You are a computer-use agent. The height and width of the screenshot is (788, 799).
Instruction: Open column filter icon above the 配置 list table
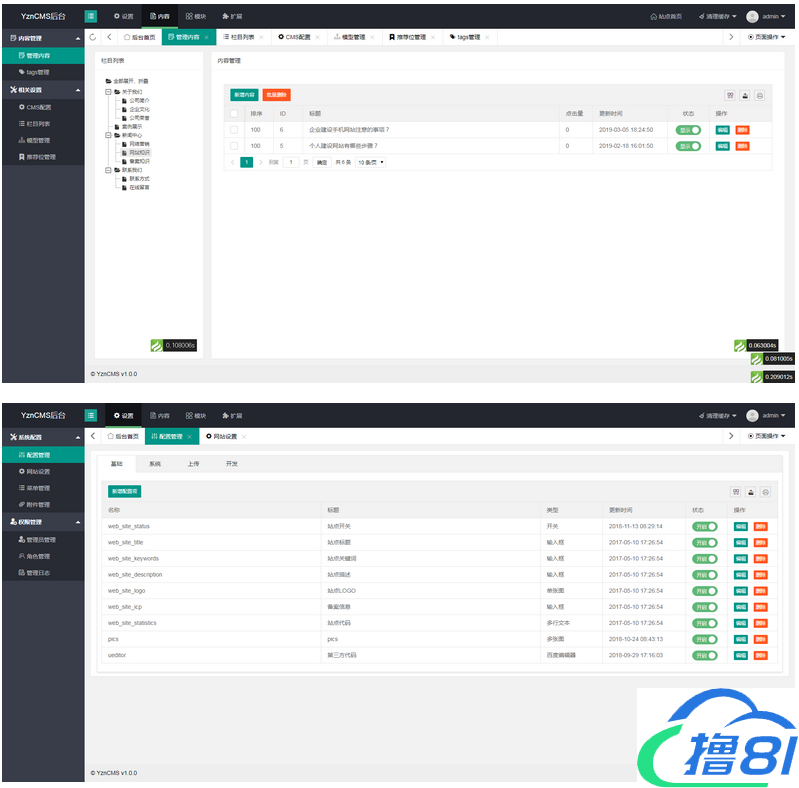736,492
